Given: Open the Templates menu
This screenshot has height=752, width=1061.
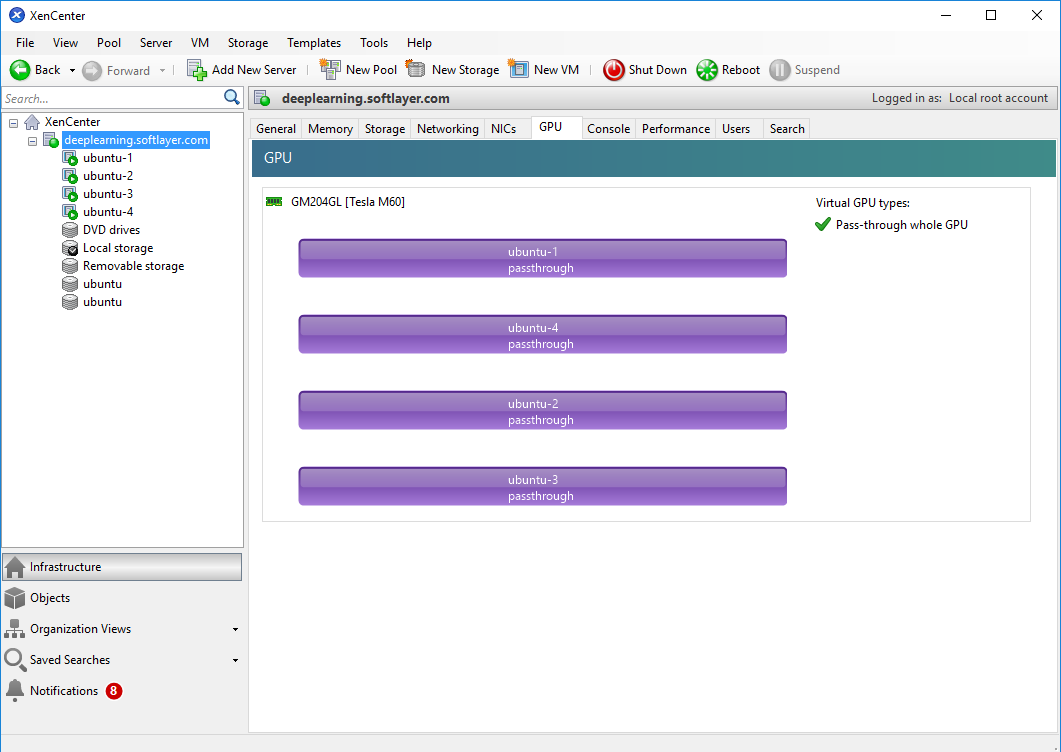Looking at the screenshot, I should [314, 43].
